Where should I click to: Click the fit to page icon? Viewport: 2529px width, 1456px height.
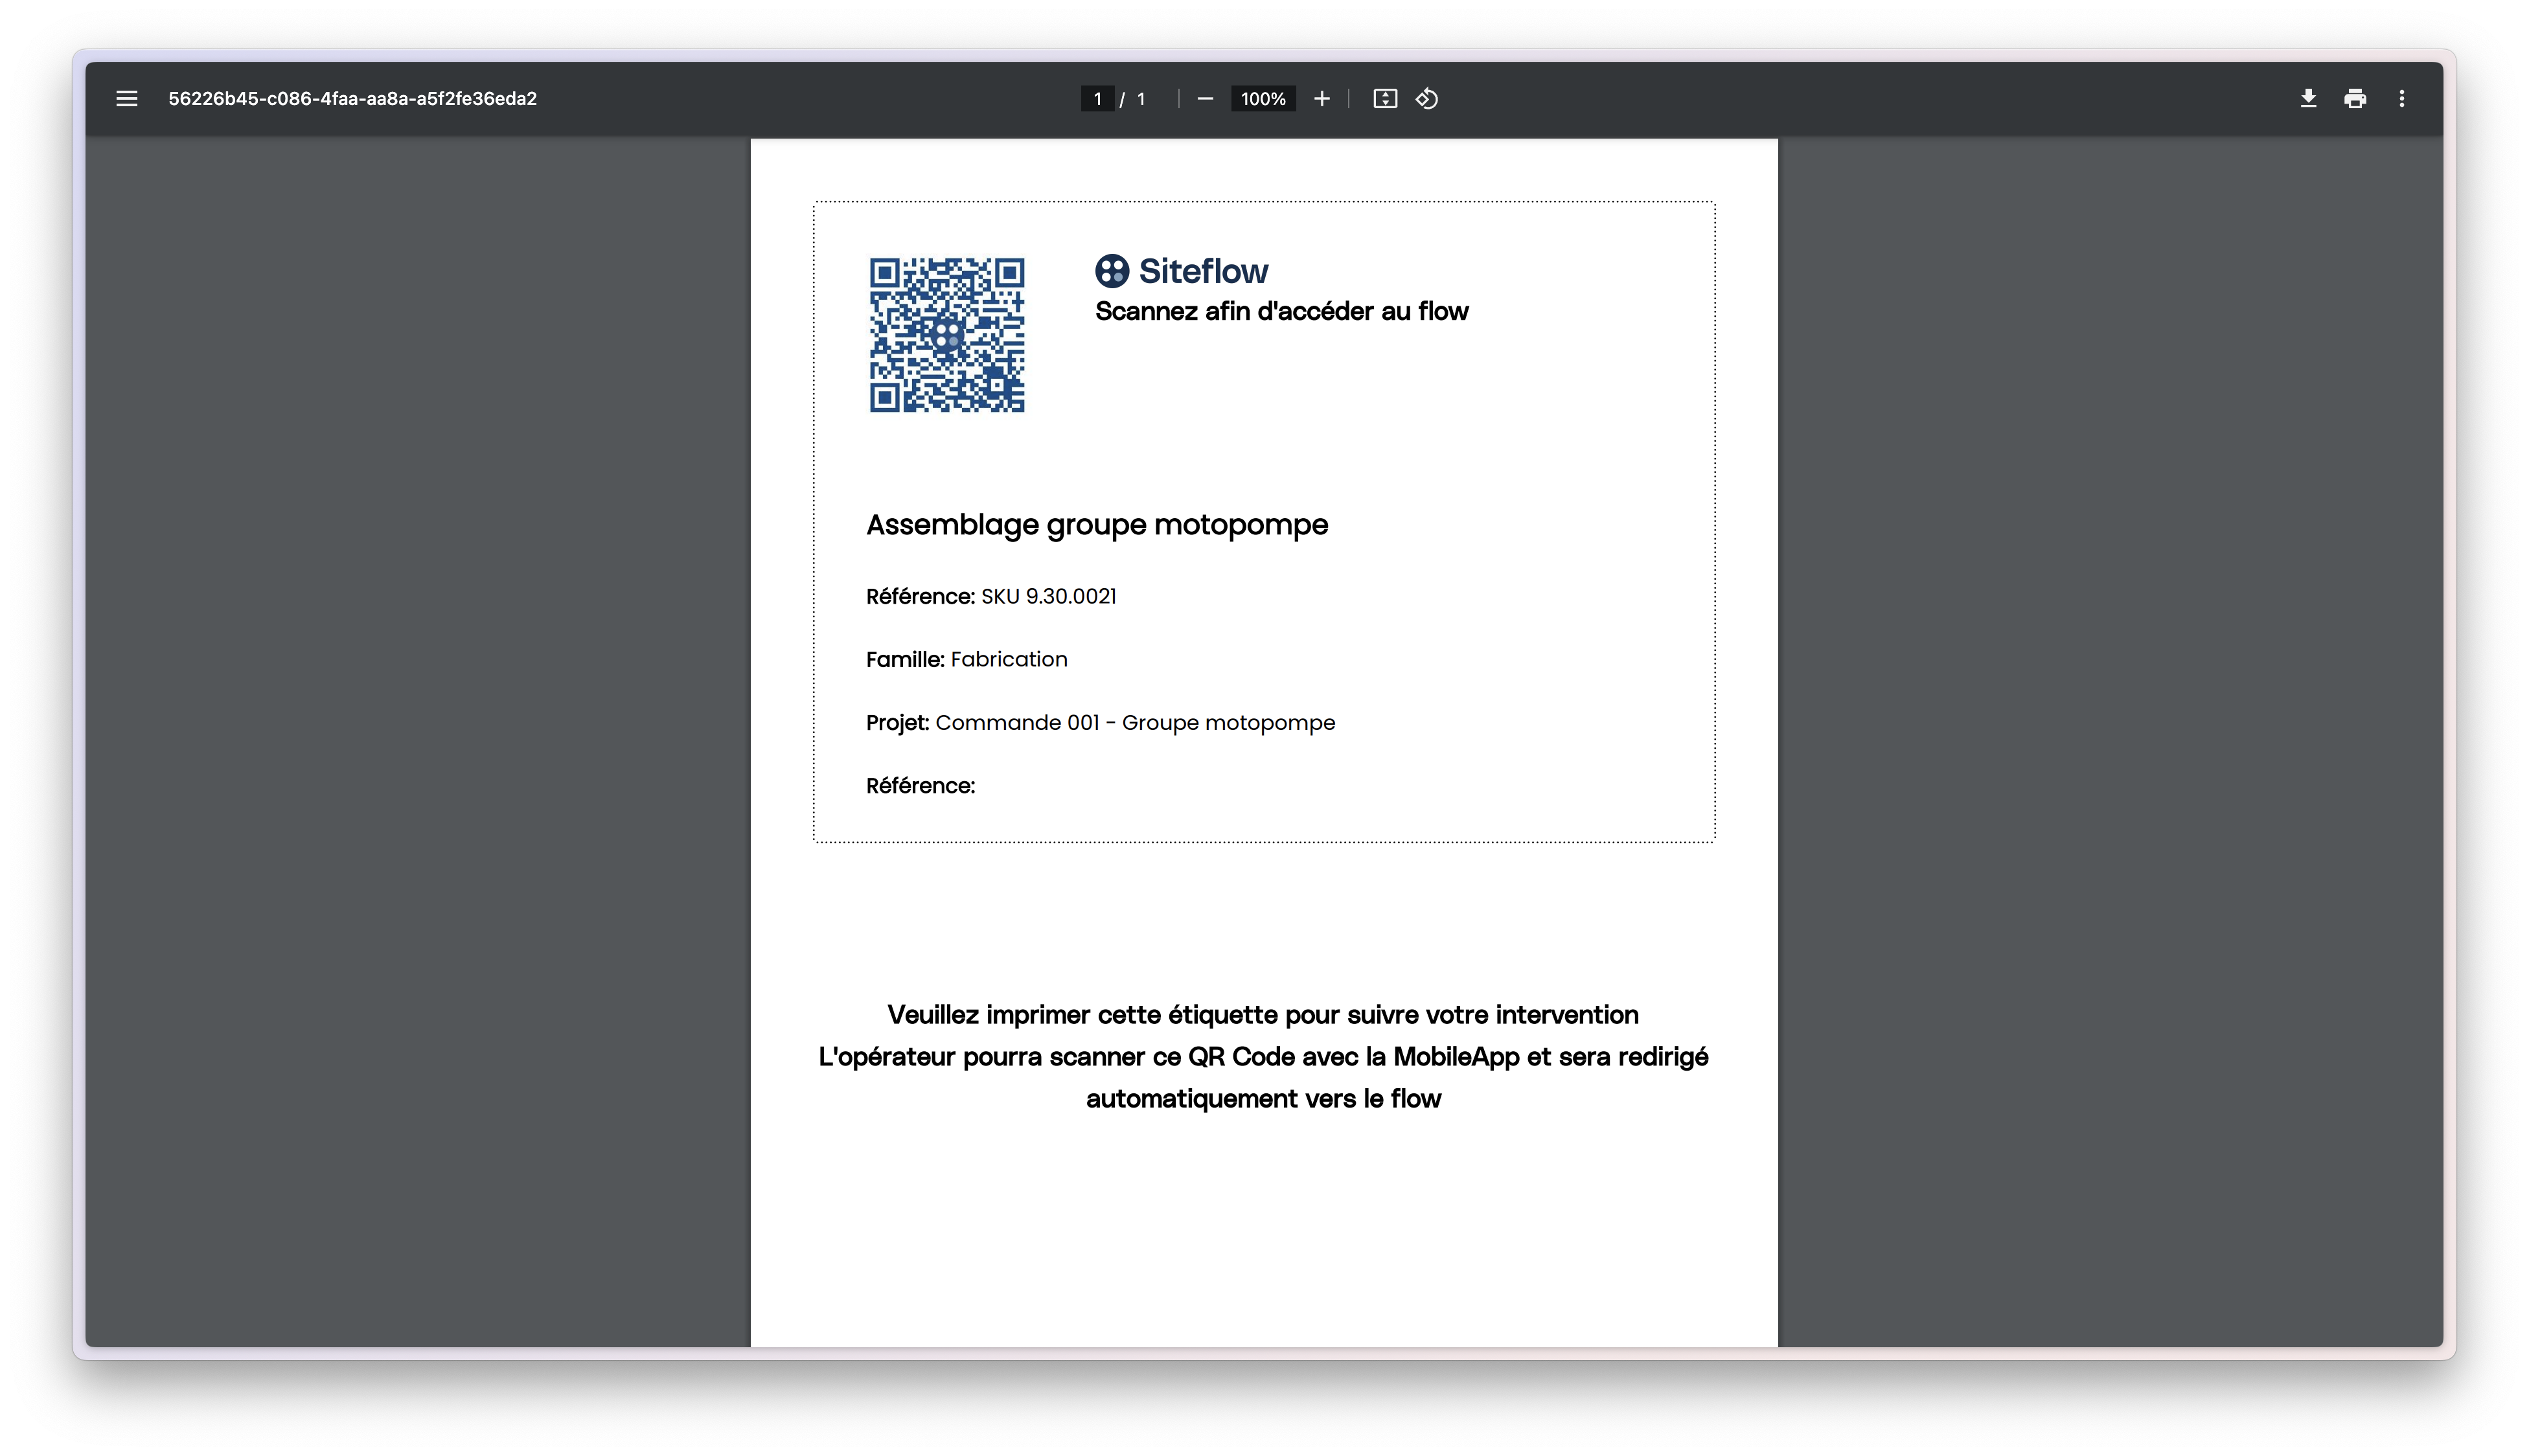1385,99
